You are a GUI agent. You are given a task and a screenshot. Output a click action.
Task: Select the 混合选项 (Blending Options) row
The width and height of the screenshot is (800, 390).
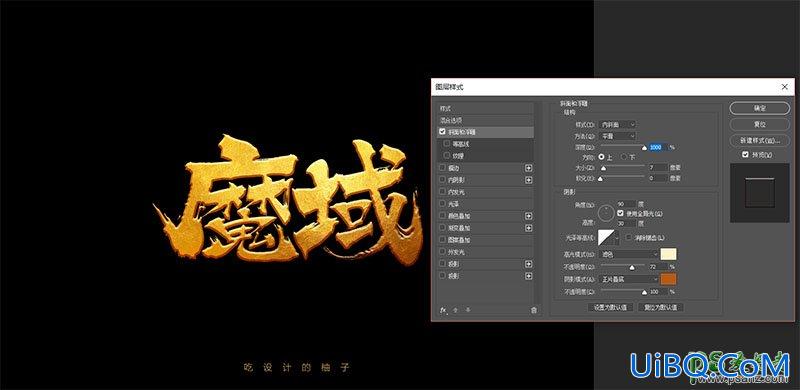(486, 120)
